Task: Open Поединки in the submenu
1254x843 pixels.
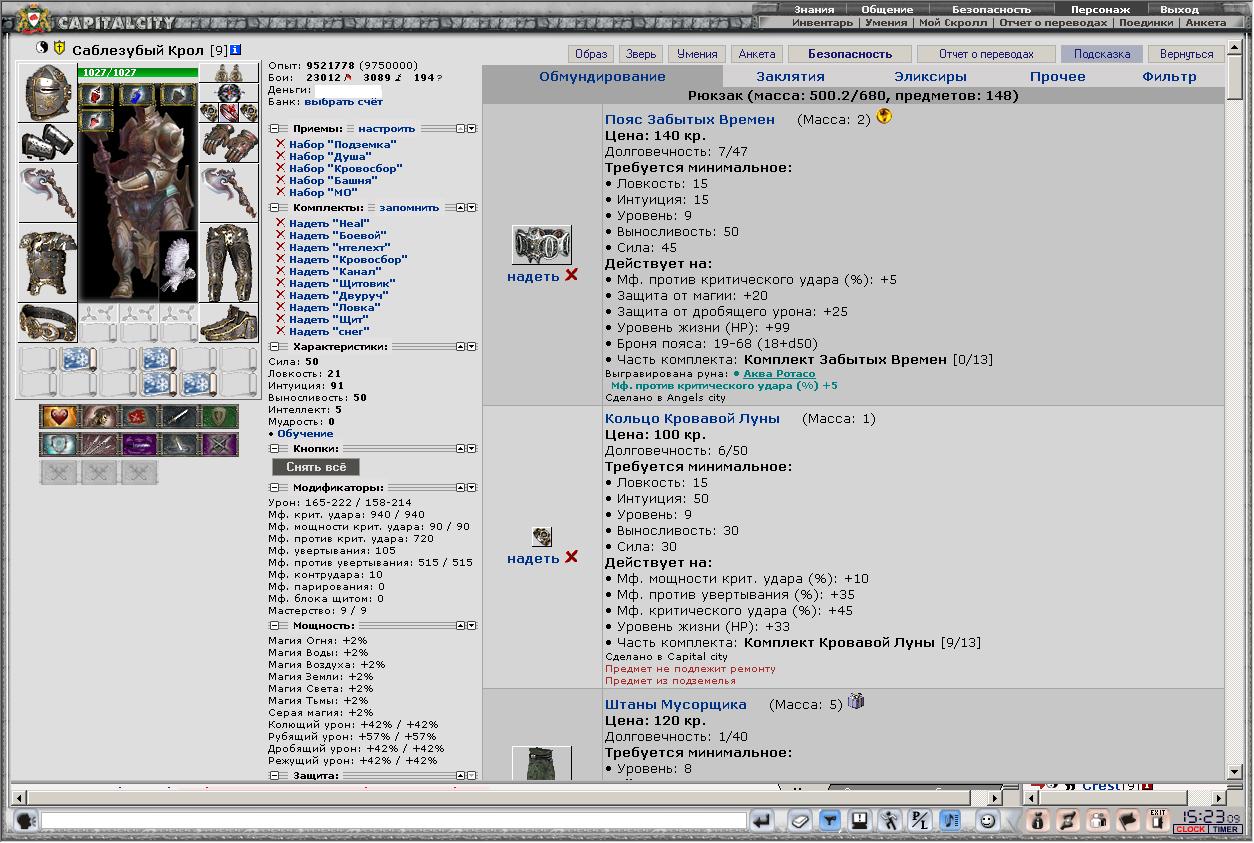Action: [x=1146, y=22]
